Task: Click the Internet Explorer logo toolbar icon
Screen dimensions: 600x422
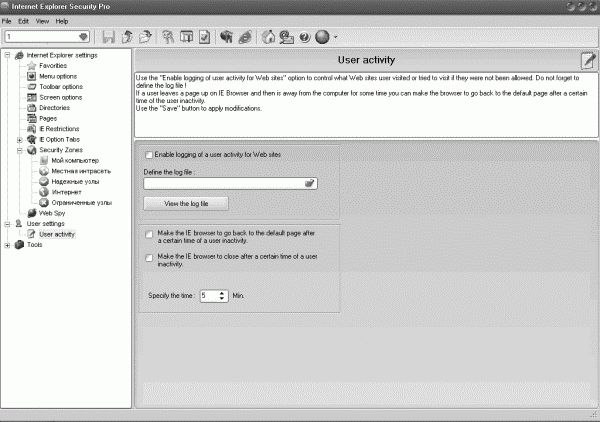Action: (x=245, y=37)
